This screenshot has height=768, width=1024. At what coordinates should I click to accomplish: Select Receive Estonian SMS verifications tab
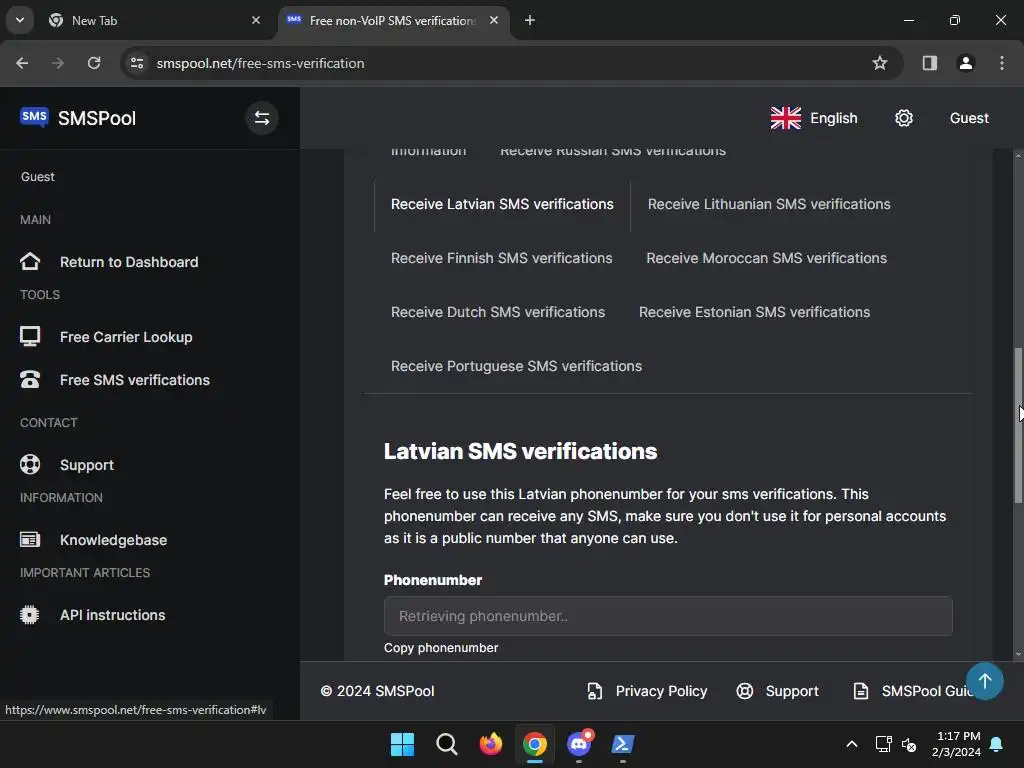(x=754, y=312)
